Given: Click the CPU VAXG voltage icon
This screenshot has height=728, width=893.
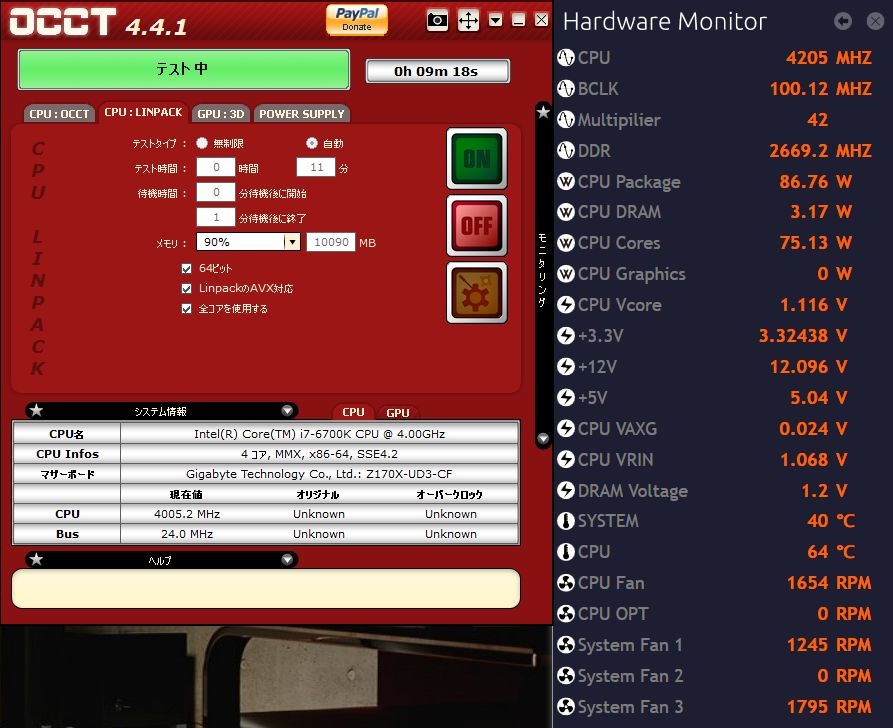Looking at the screenshot, I should pos(566,428).
